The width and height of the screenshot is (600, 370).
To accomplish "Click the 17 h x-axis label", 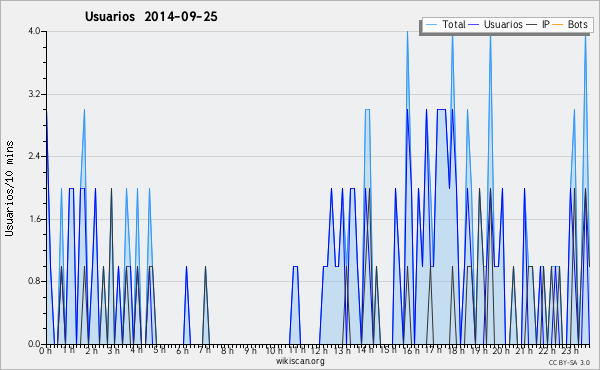I will click(433, 350).
